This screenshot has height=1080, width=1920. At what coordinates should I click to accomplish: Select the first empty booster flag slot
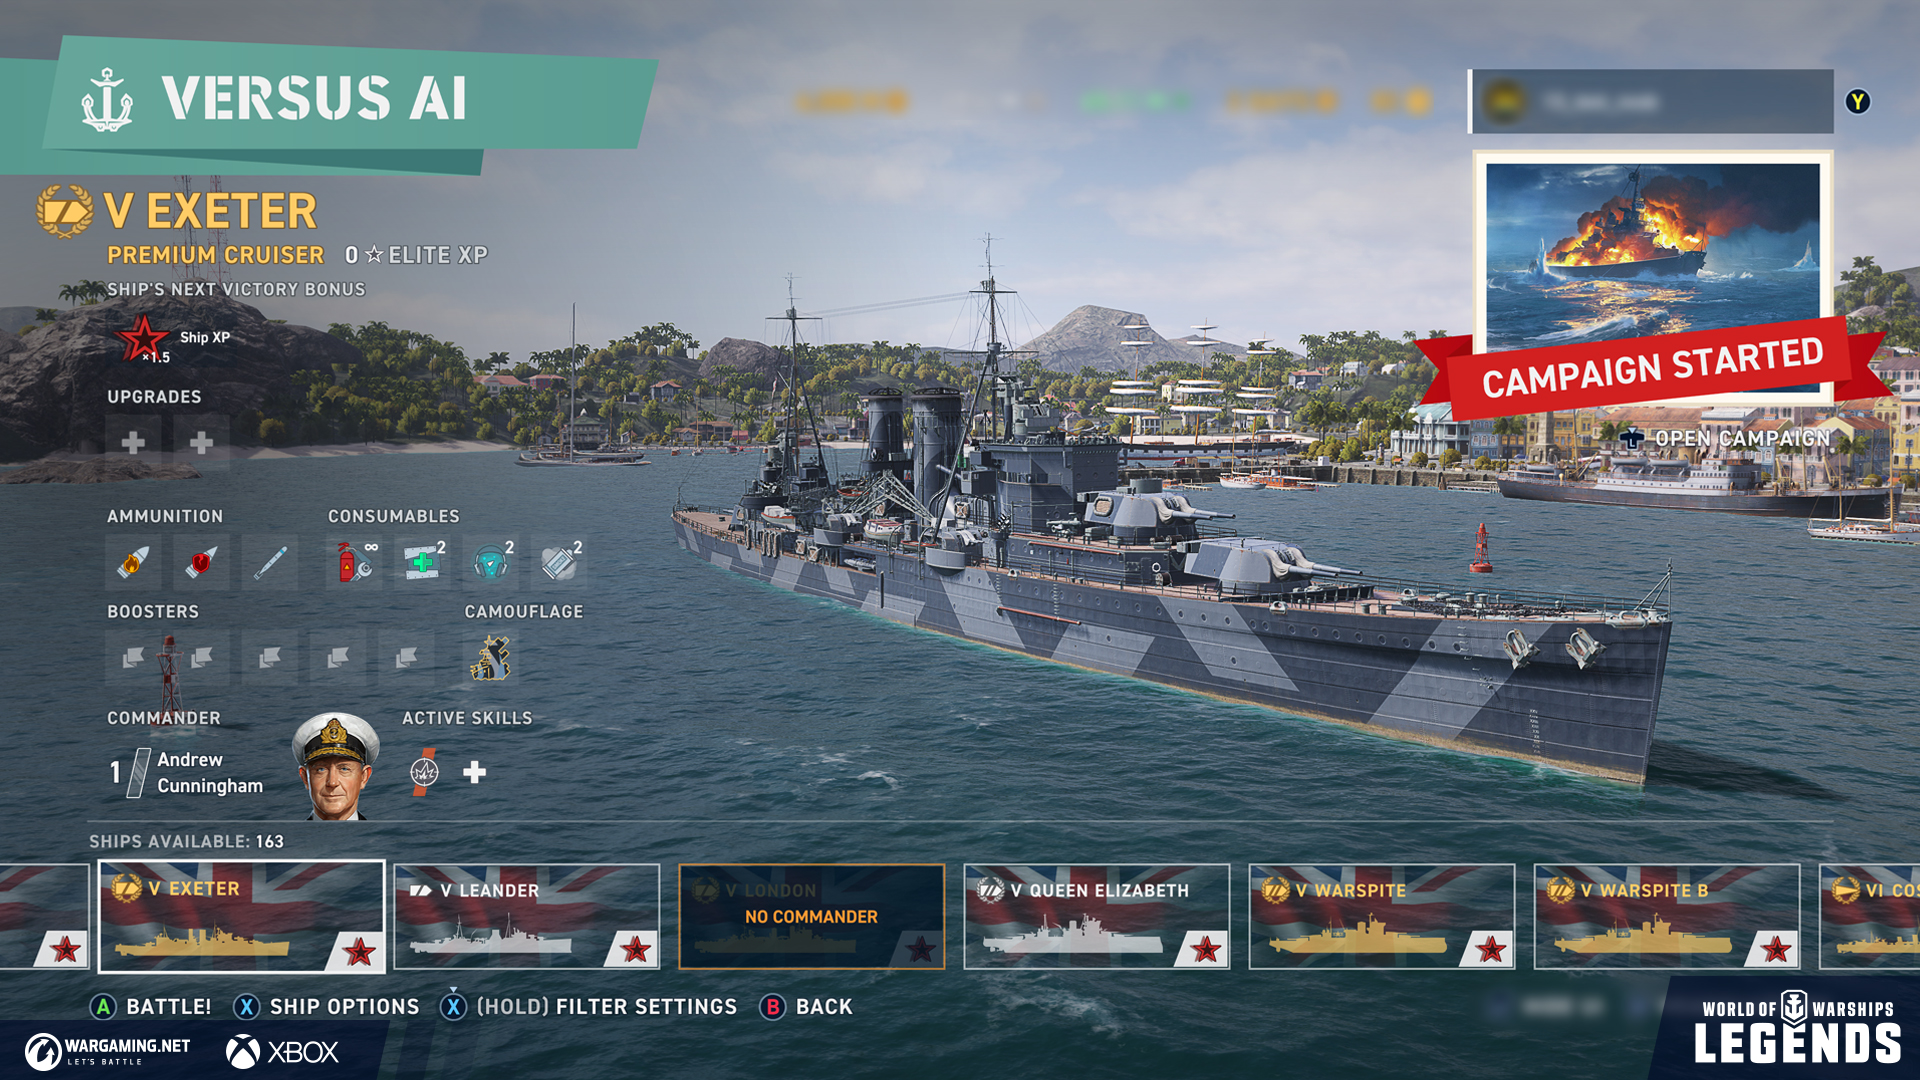pos(133,657)
